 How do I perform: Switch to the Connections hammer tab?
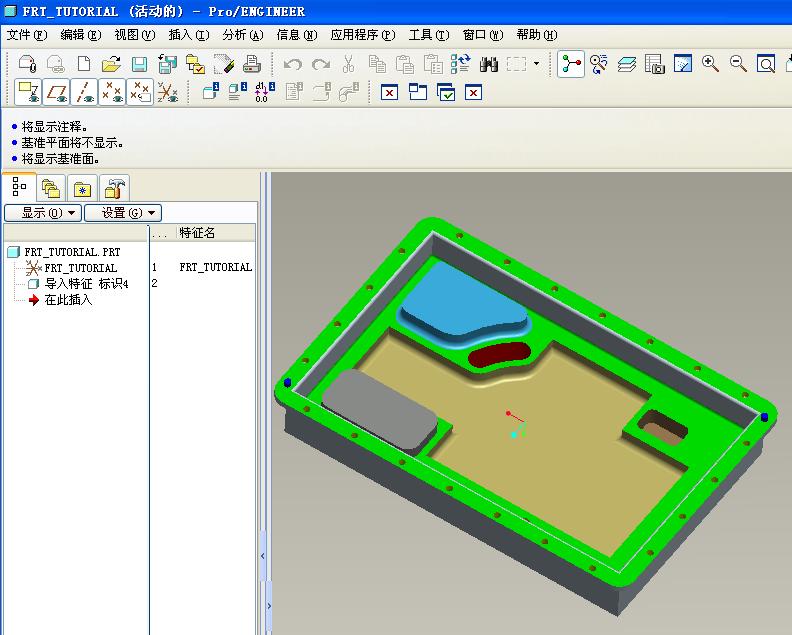coord(114,188)
